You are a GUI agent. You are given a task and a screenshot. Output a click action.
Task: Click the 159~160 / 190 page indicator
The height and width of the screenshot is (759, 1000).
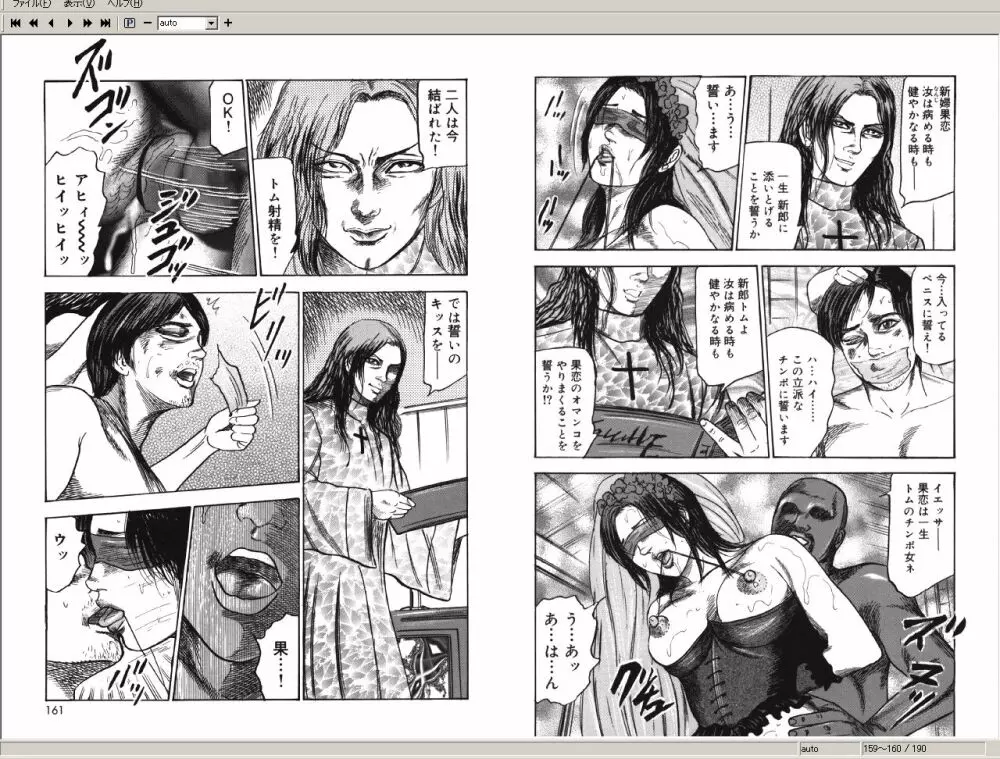tap(893, 748)
